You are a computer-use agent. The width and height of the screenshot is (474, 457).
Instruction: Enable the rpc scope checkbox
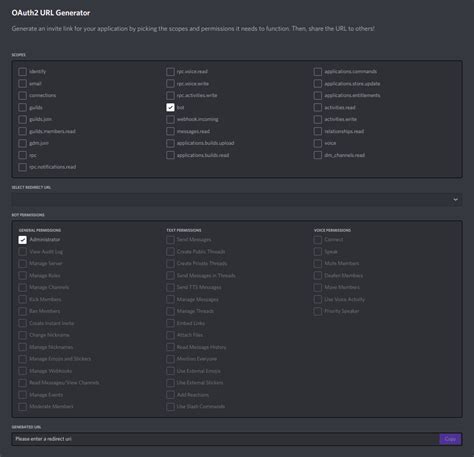(22, 155)
